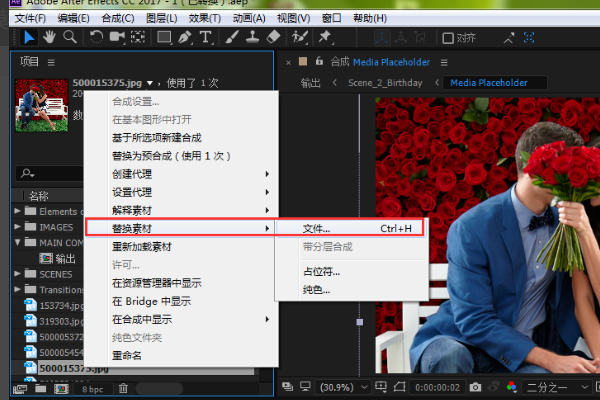Select the Hand tool
The image size is (600, 400).
coord(50,37)
